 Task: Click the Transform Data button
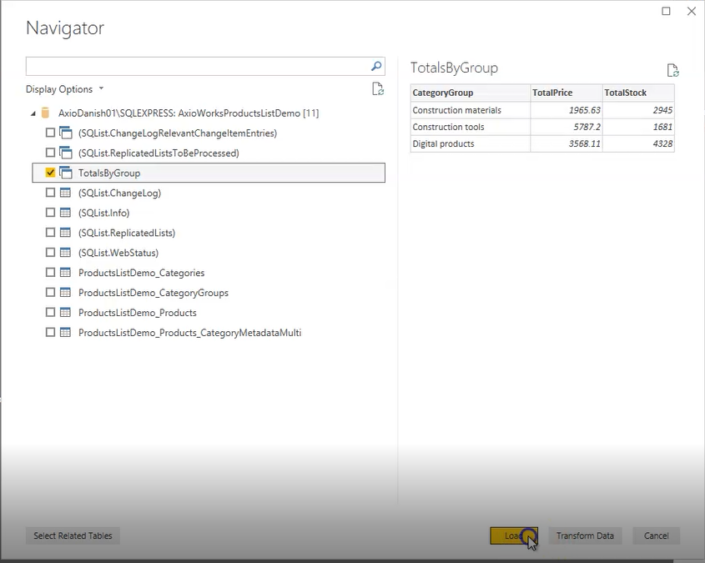pos(585,536)
